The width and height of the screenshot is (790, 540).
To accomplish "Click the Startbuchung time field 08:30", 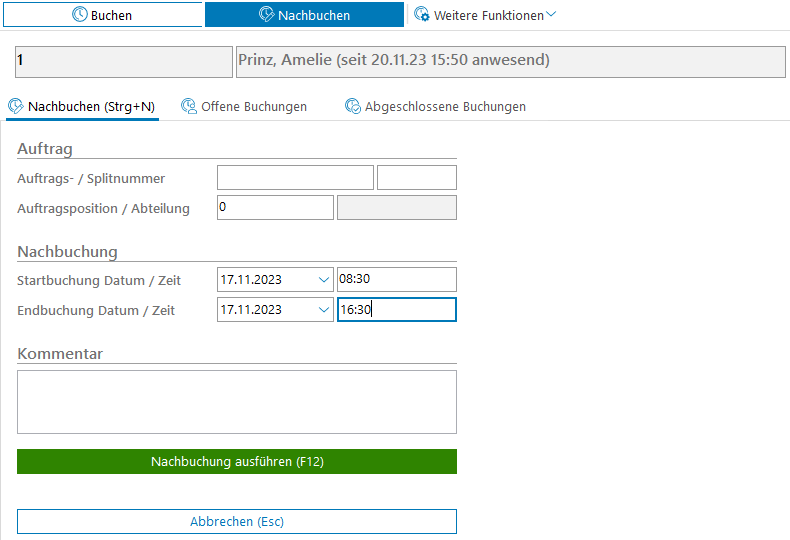I will point(396,280).
